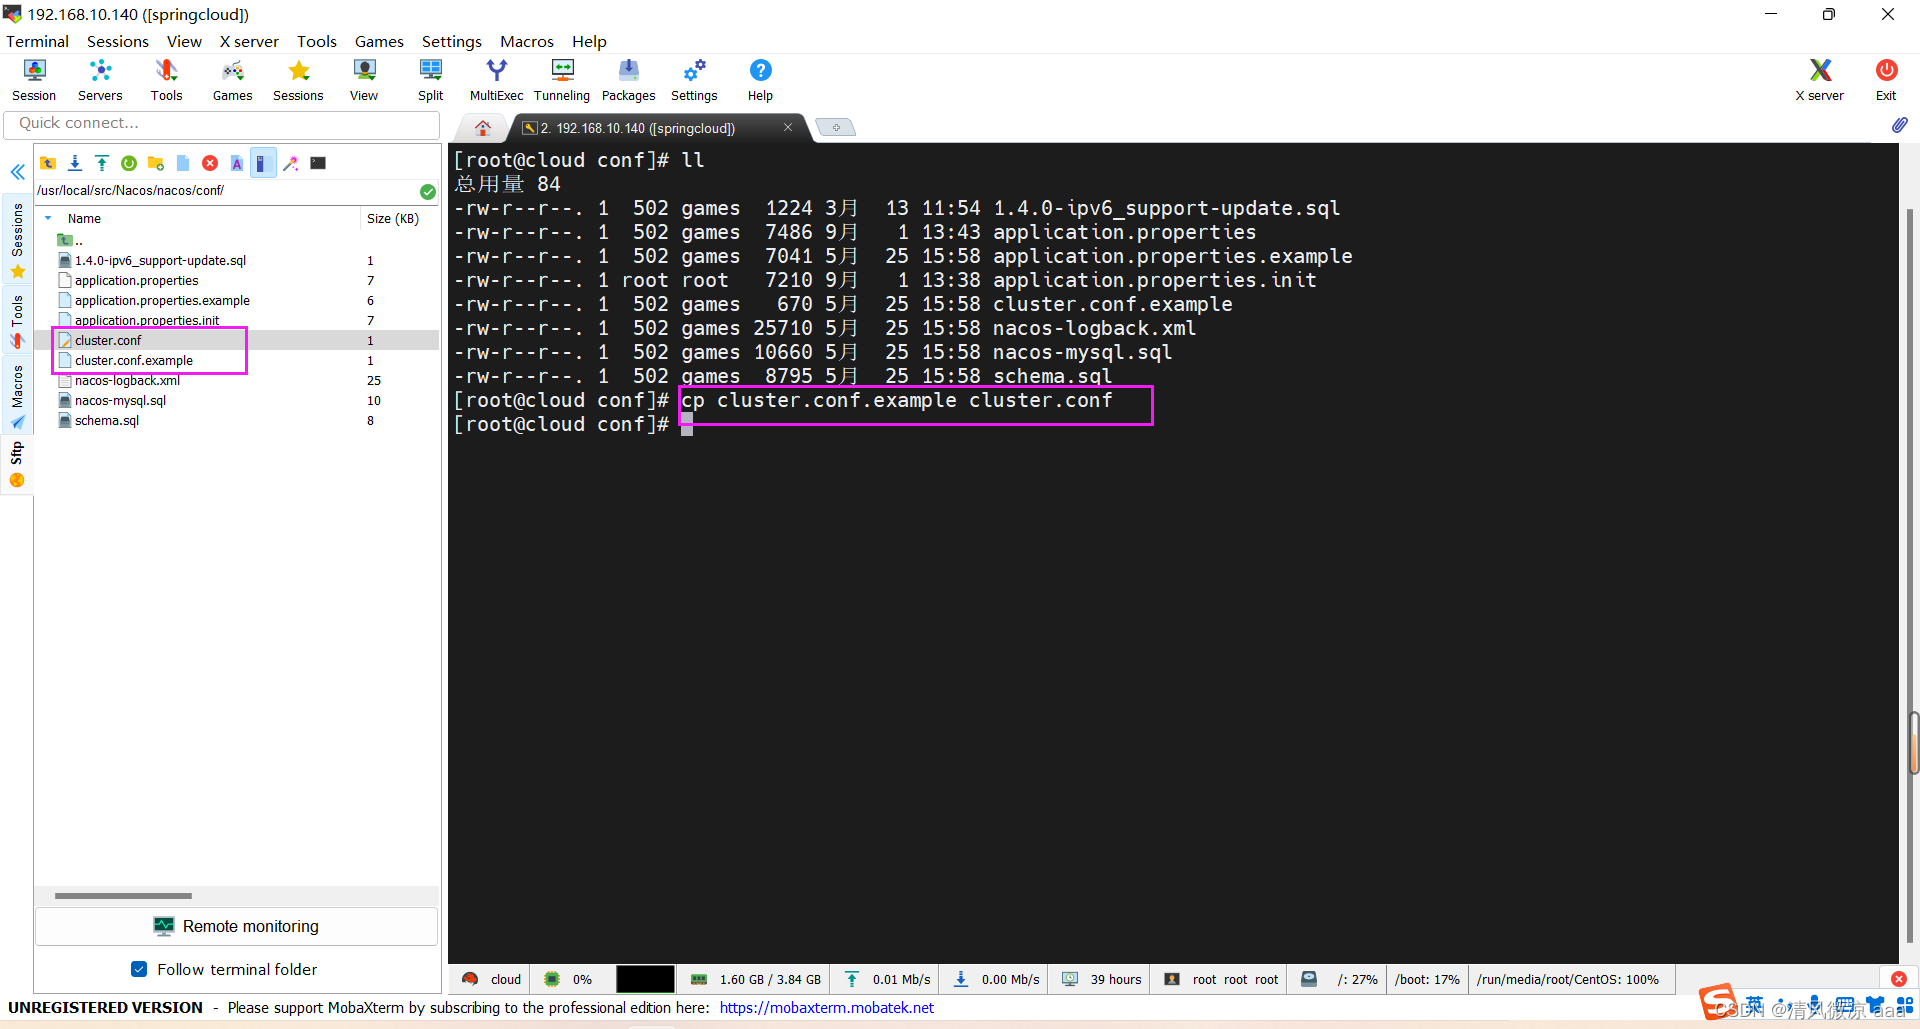This screenshot has height=1029, width=1920.
Task: Click the Name column sort arrow
Action: (x=48, y=218)
